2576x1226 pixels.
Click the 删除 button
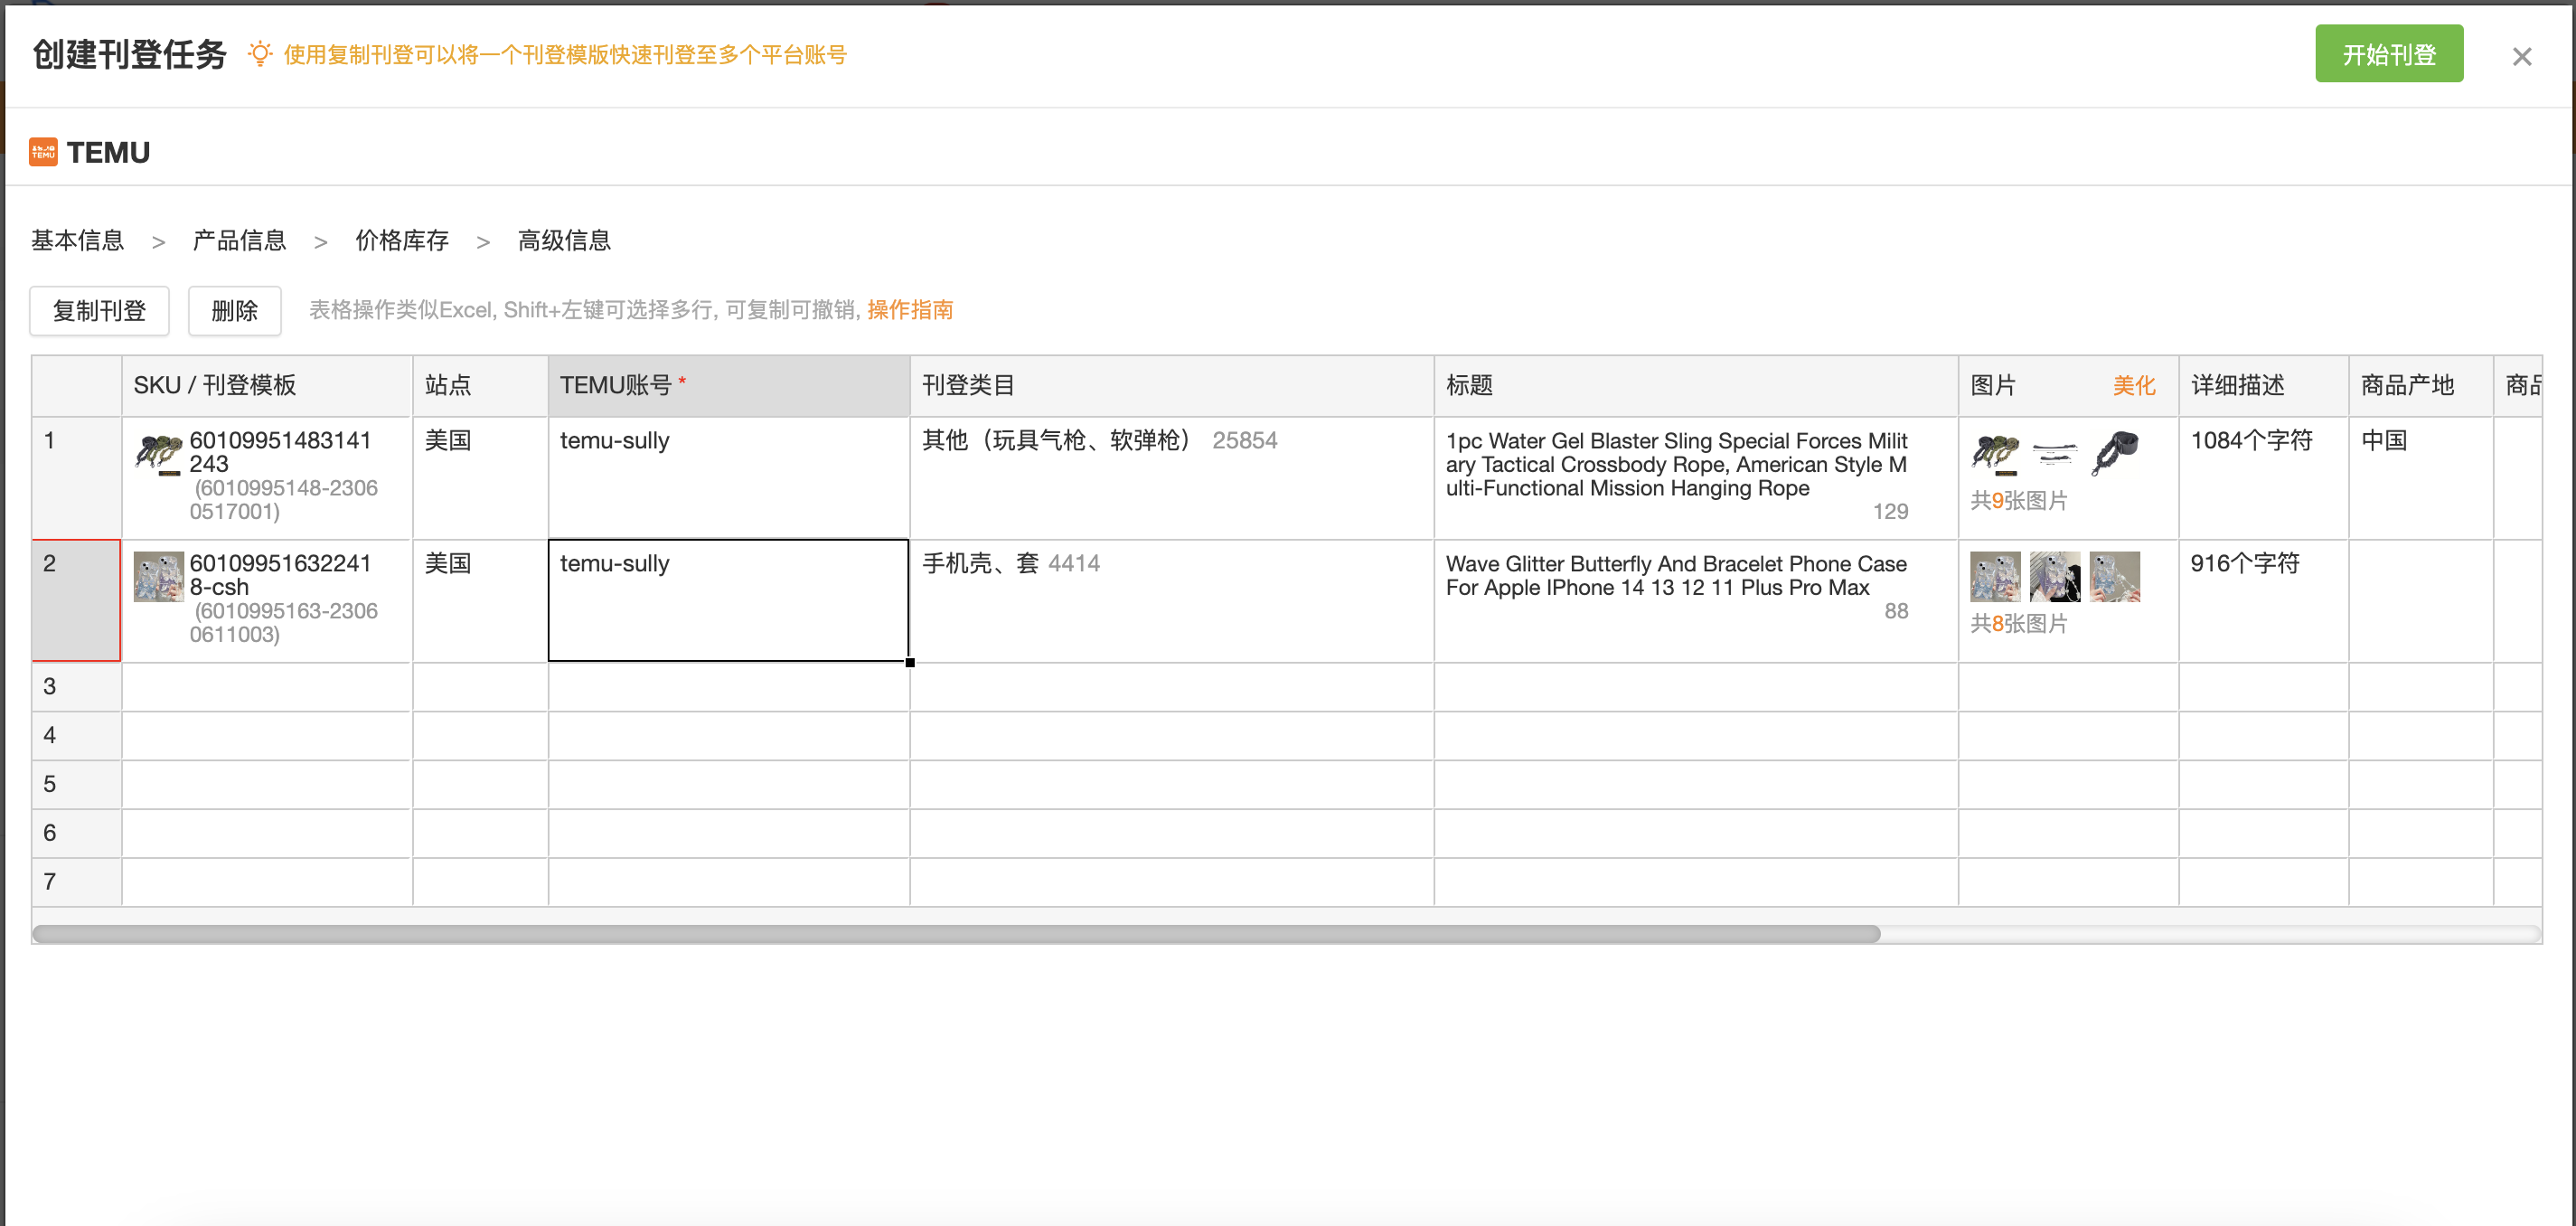(x=234, y=311)
